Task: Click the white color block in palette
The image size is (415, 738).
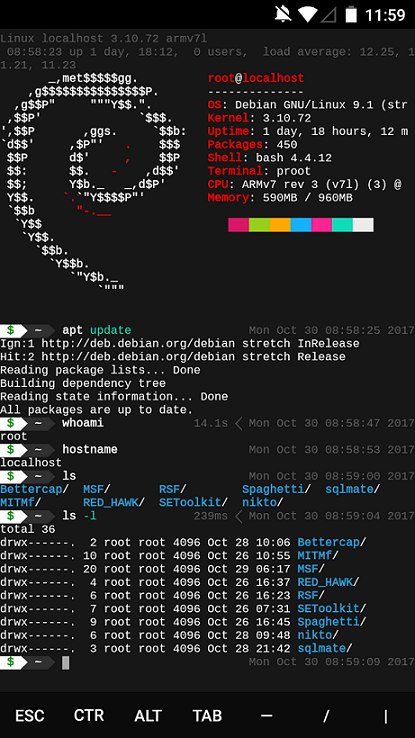Action: click(x=363, y=225)
